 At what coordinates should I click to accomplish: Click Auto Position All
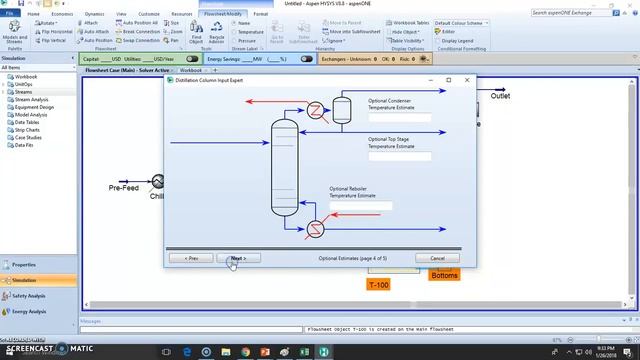(x=137, y=23)
